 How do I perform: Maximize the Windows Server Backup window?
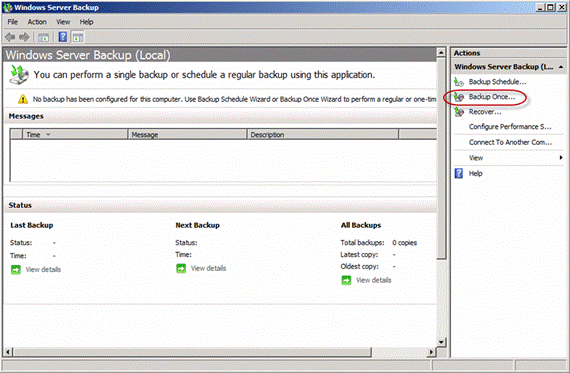(x=550, y=7)
